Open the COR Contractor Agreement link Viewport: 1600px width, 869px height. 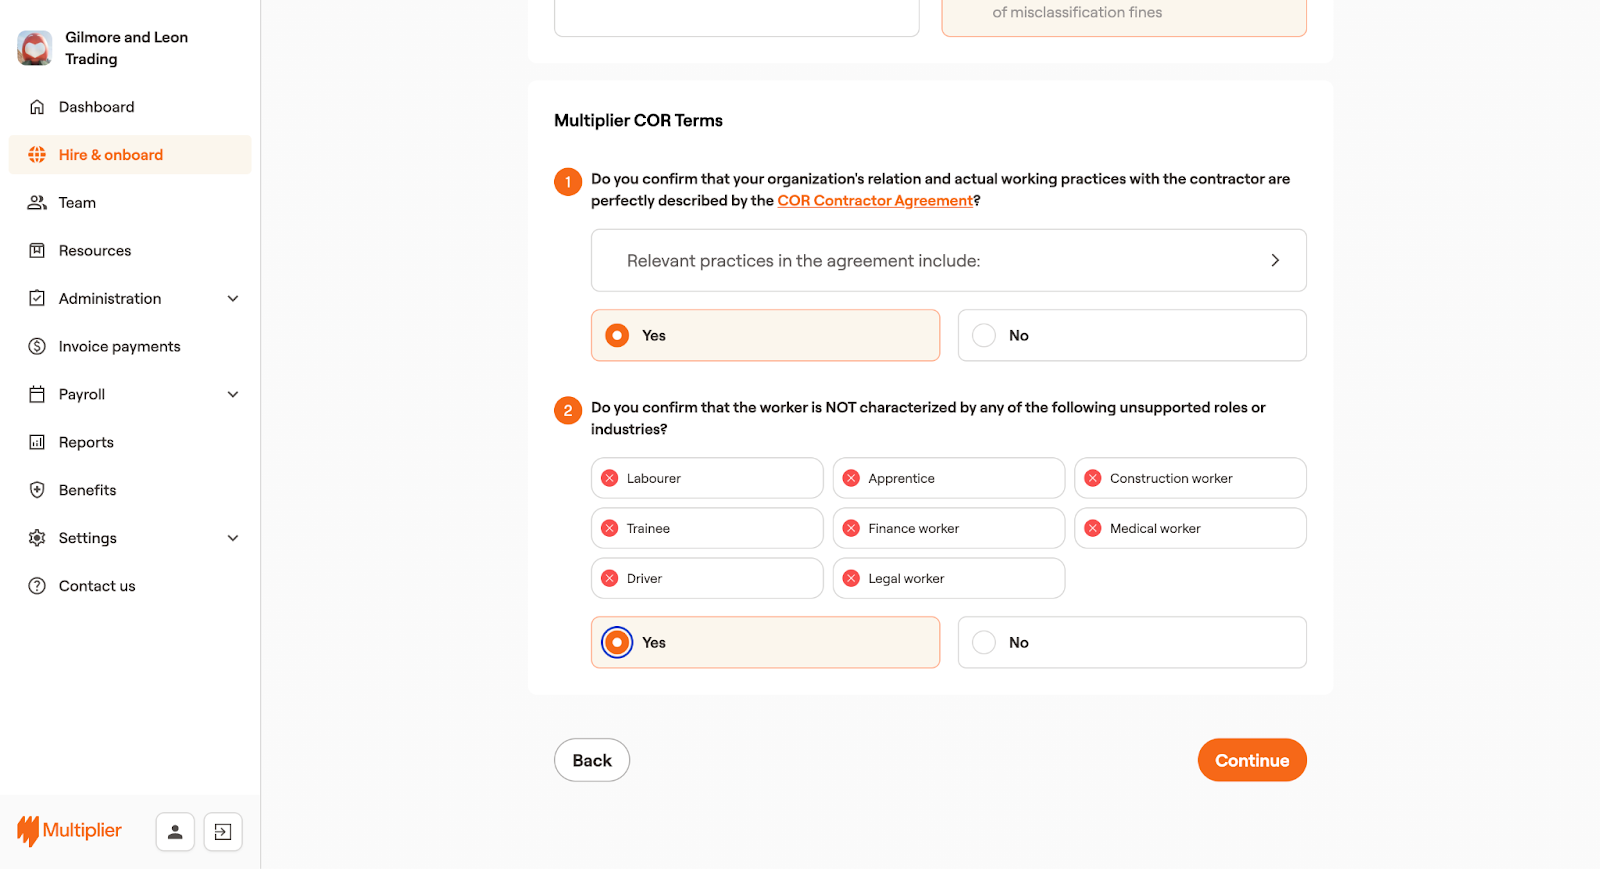[875, 201]
